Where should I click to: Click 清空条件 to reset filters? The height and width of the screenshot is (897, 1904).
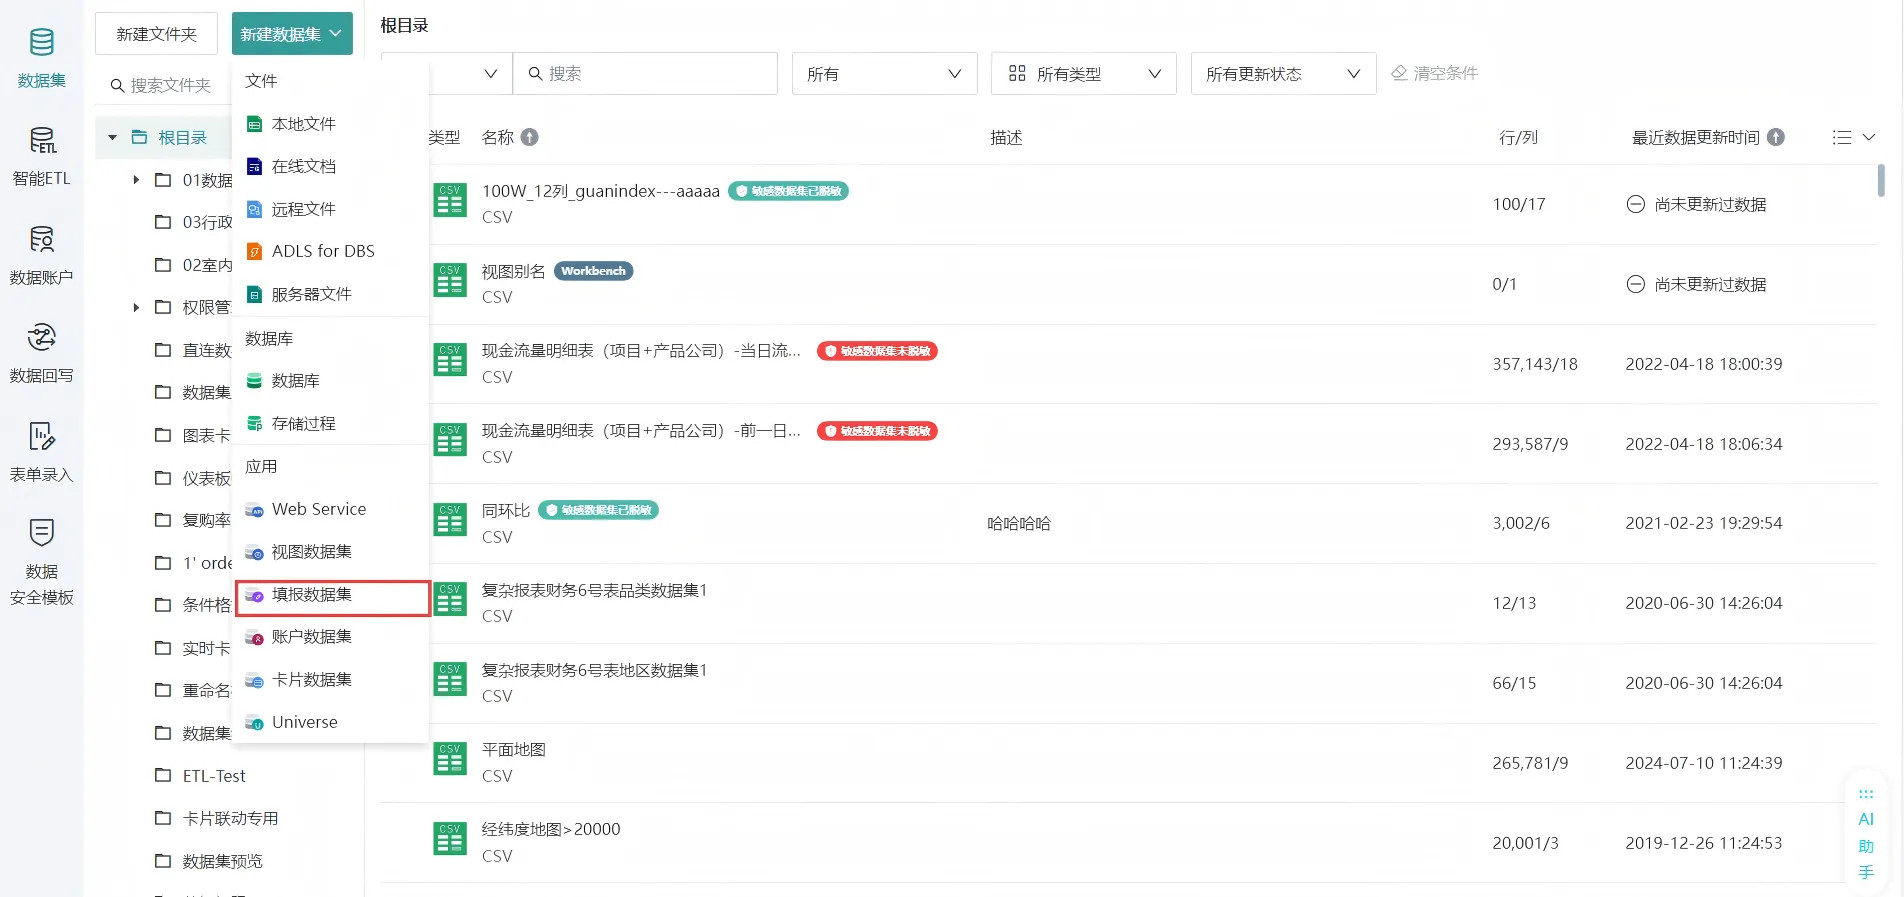(1434, 73)
